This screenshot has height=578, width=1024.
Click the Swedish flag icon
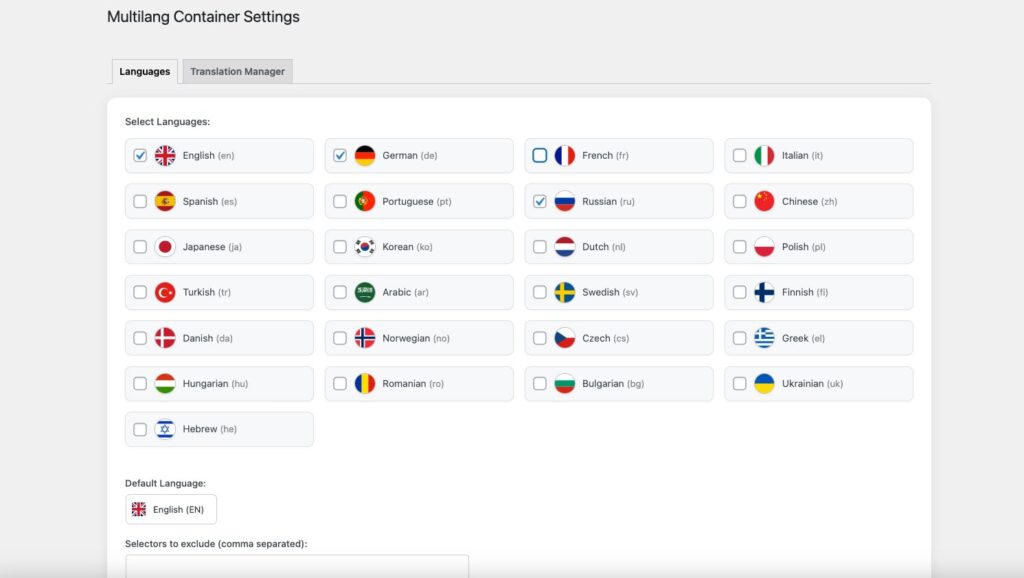tap(565, 293)
